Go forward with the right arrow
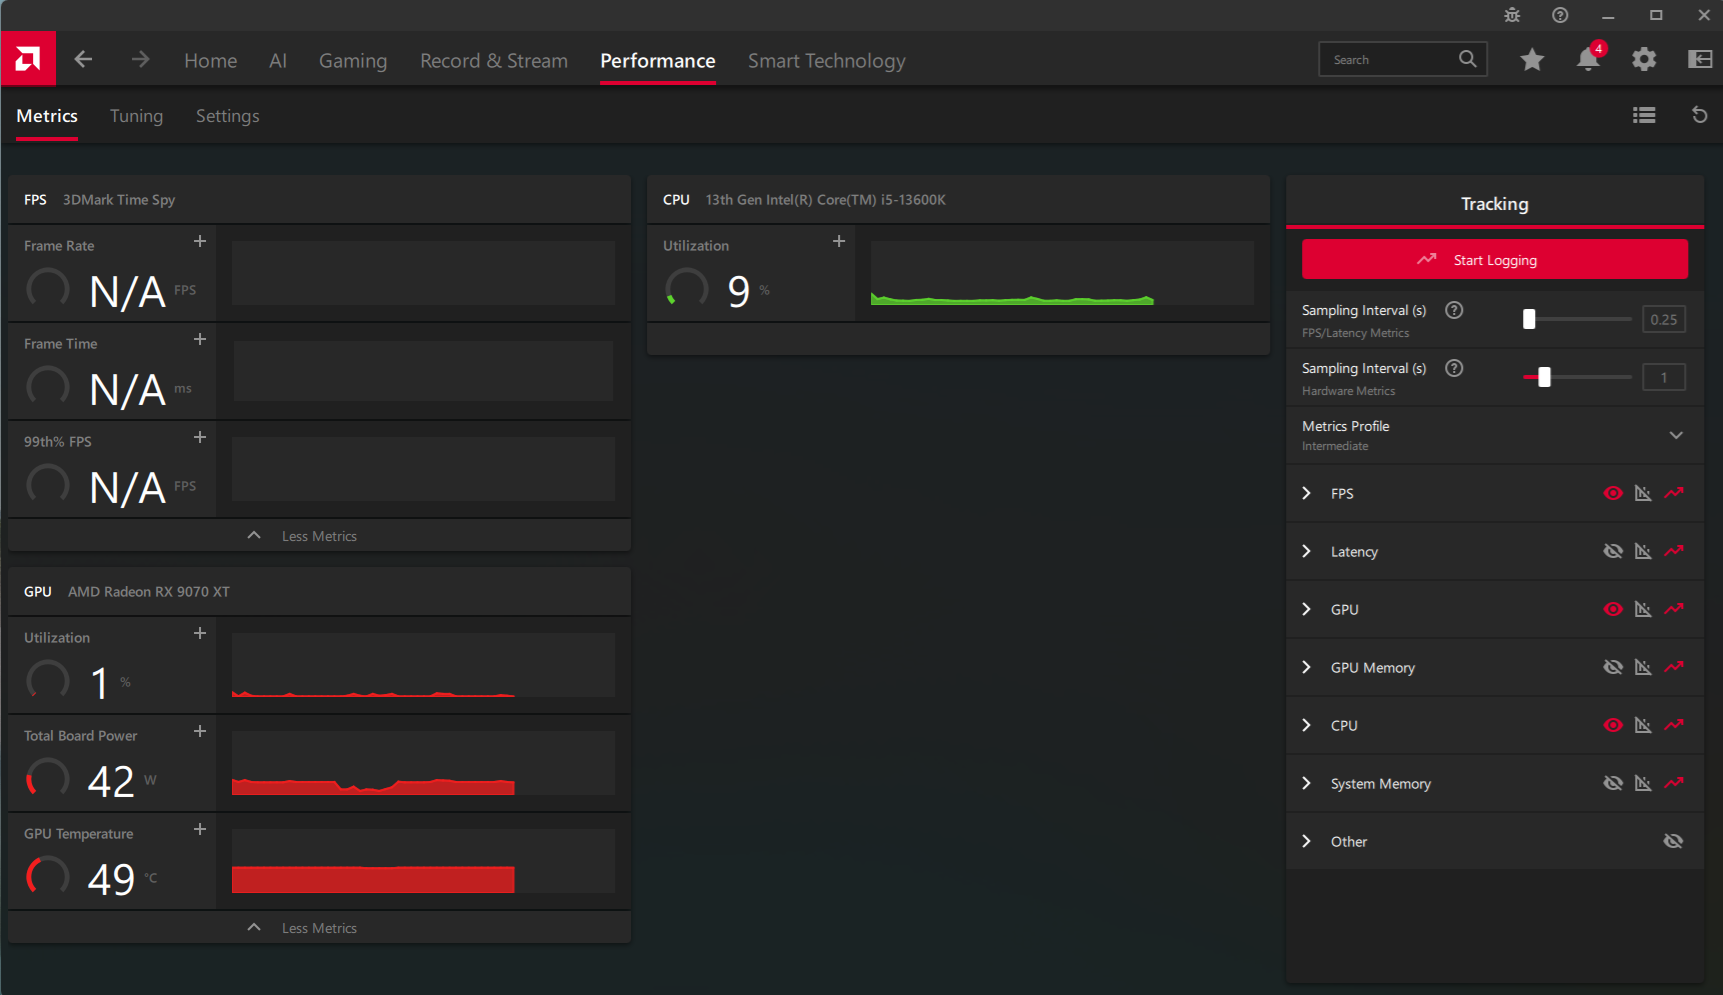This screenshot has width=1723, height=995. click(140, 60)
